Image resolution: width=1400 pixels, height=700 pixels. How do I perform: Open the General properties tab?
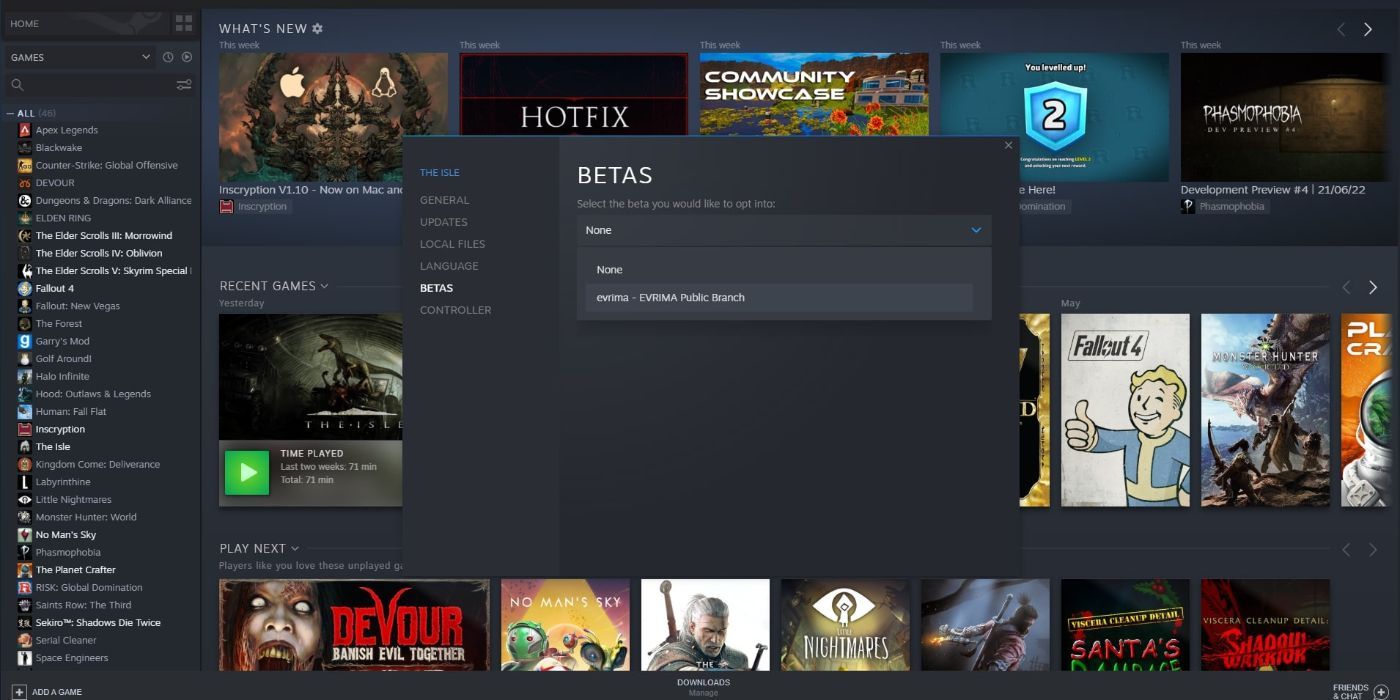tap(444, 200)
